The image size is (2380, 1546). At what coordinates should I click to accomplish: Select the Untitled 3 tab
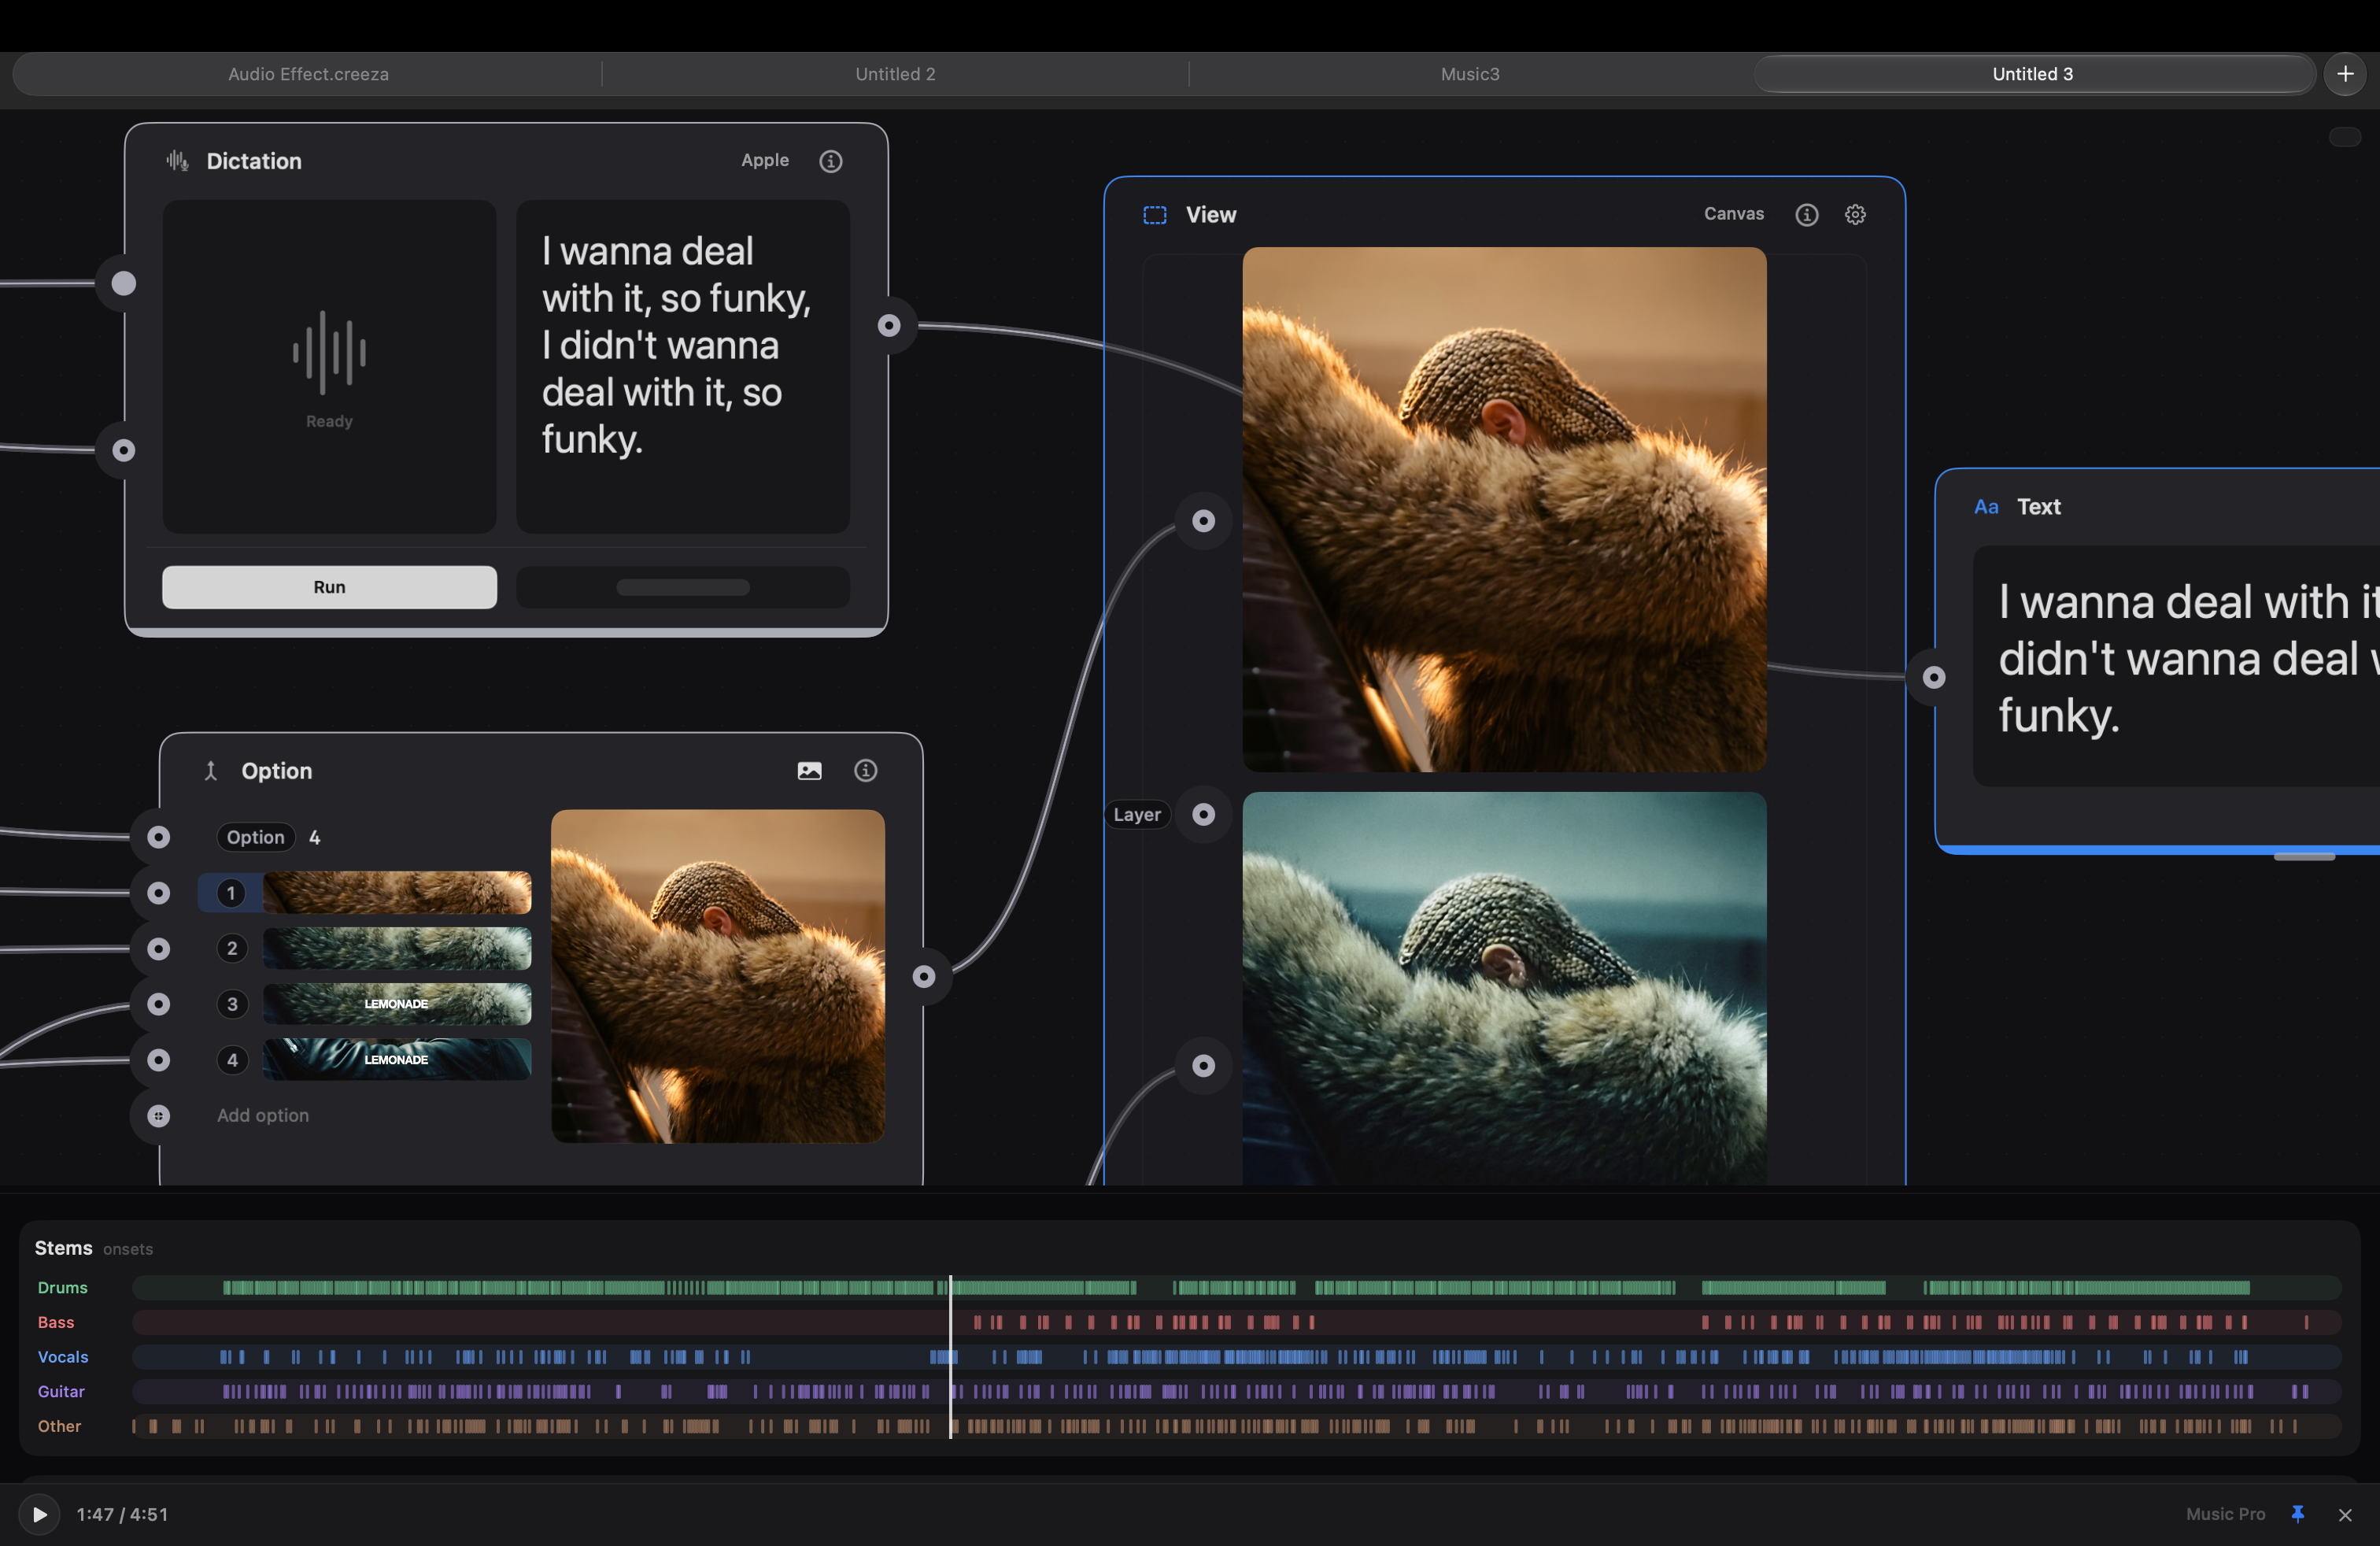(2032, 74)
